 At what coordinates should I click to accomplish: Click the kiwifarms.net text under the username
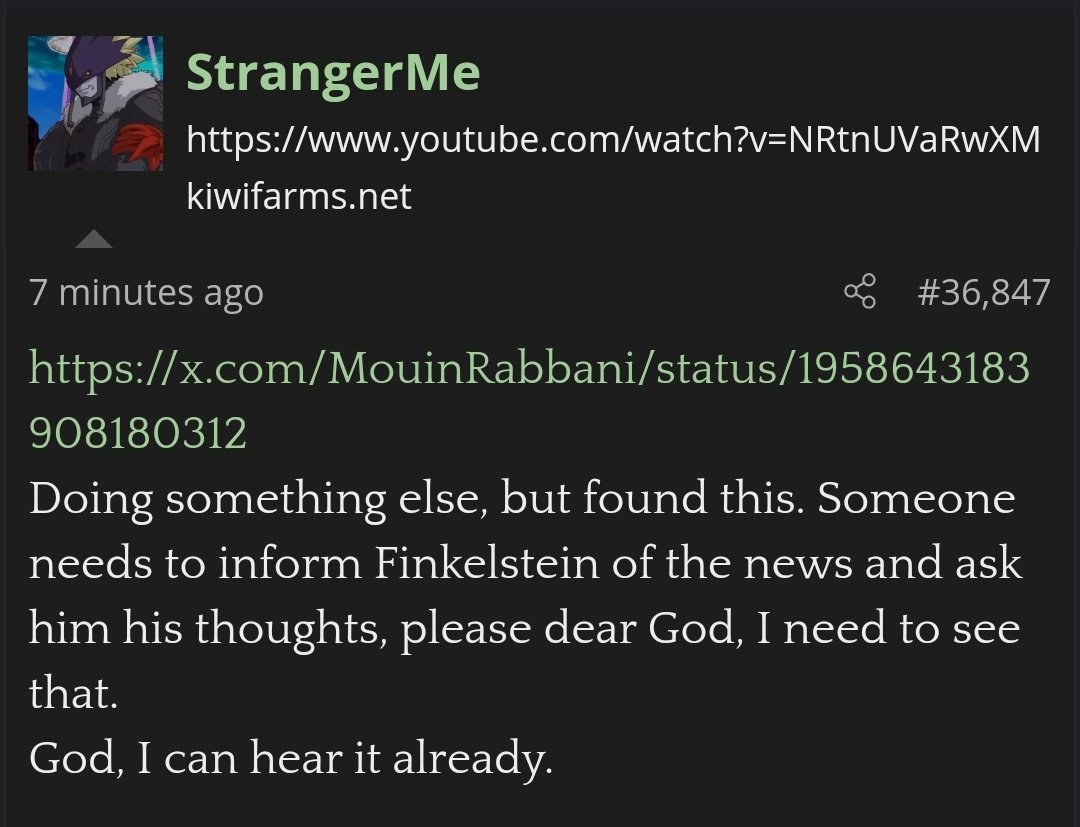(298, 196)
